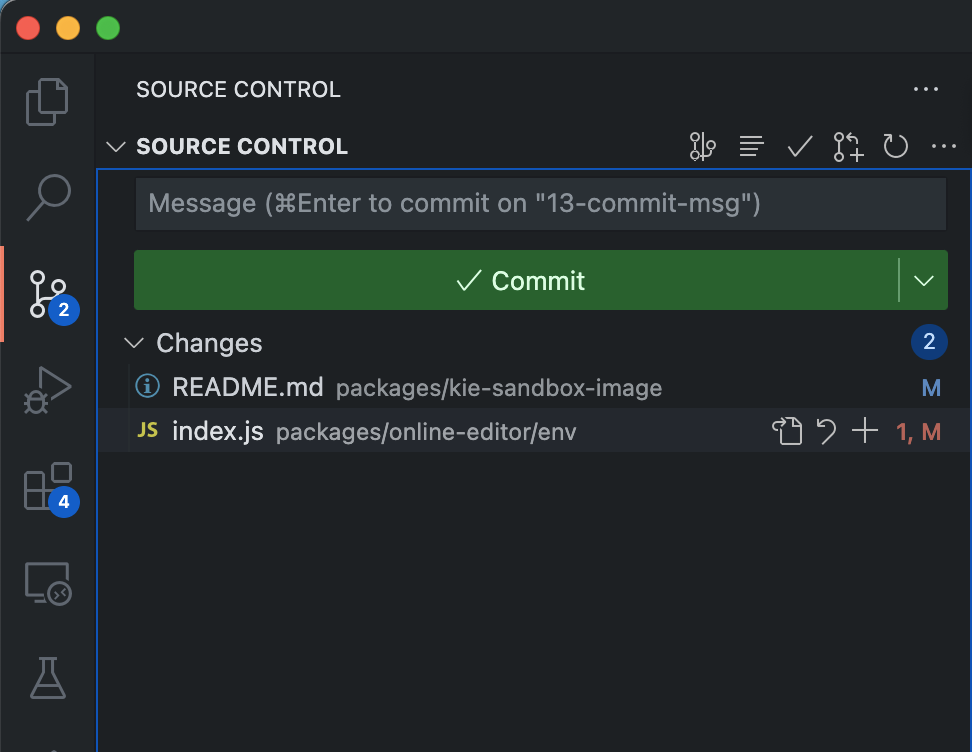Open the Run and Debug view
Image resolution: width=972 pixels, height=752 pixels.
pyautogui.click(x=47, y=390)
